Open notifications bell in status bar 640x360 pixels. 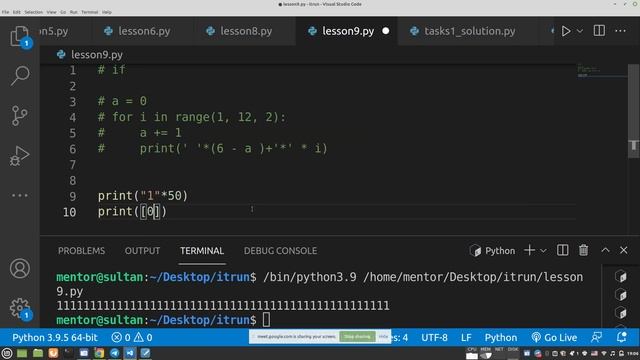621,337
